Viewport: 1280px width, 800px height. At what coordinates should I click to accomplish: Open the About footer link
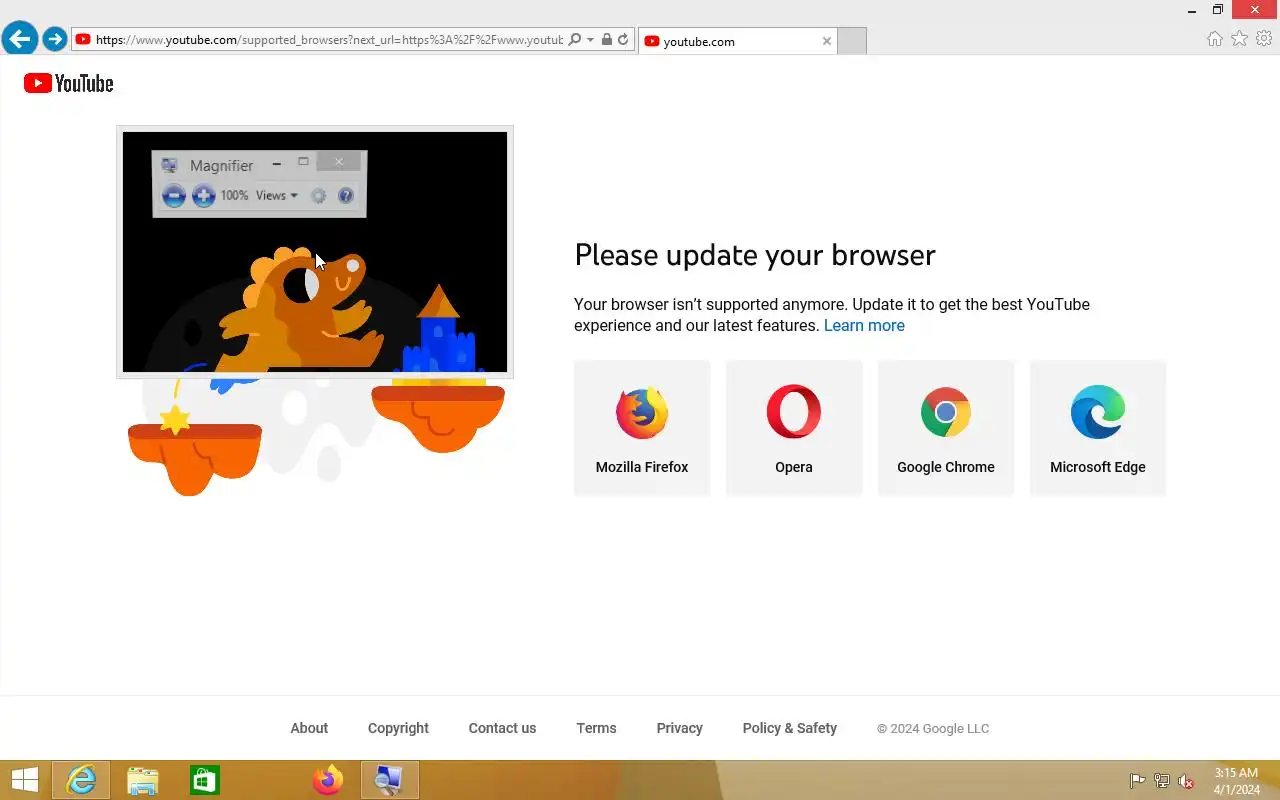coord(309,728)
